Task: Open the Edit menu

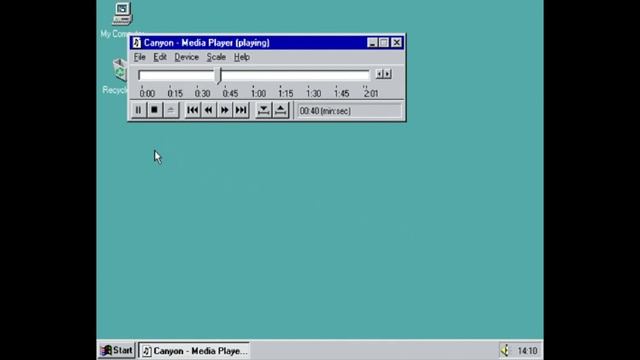Action: 160,57
